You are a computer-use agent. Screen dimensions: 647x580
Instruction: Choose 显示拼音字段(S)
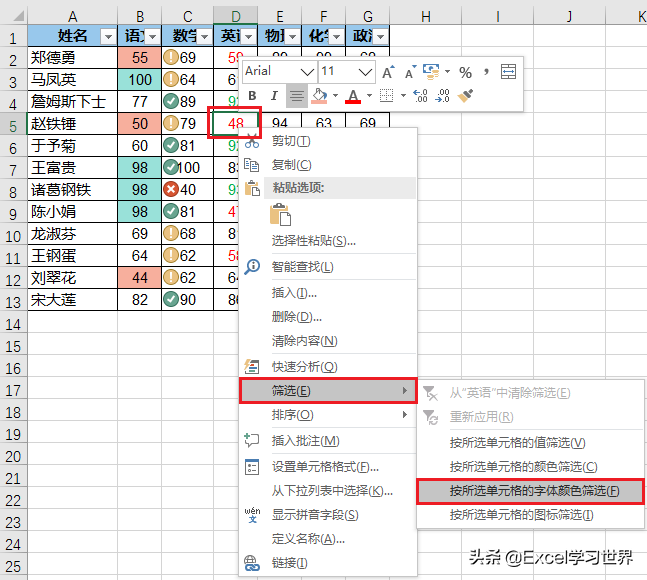coord(328,515)
